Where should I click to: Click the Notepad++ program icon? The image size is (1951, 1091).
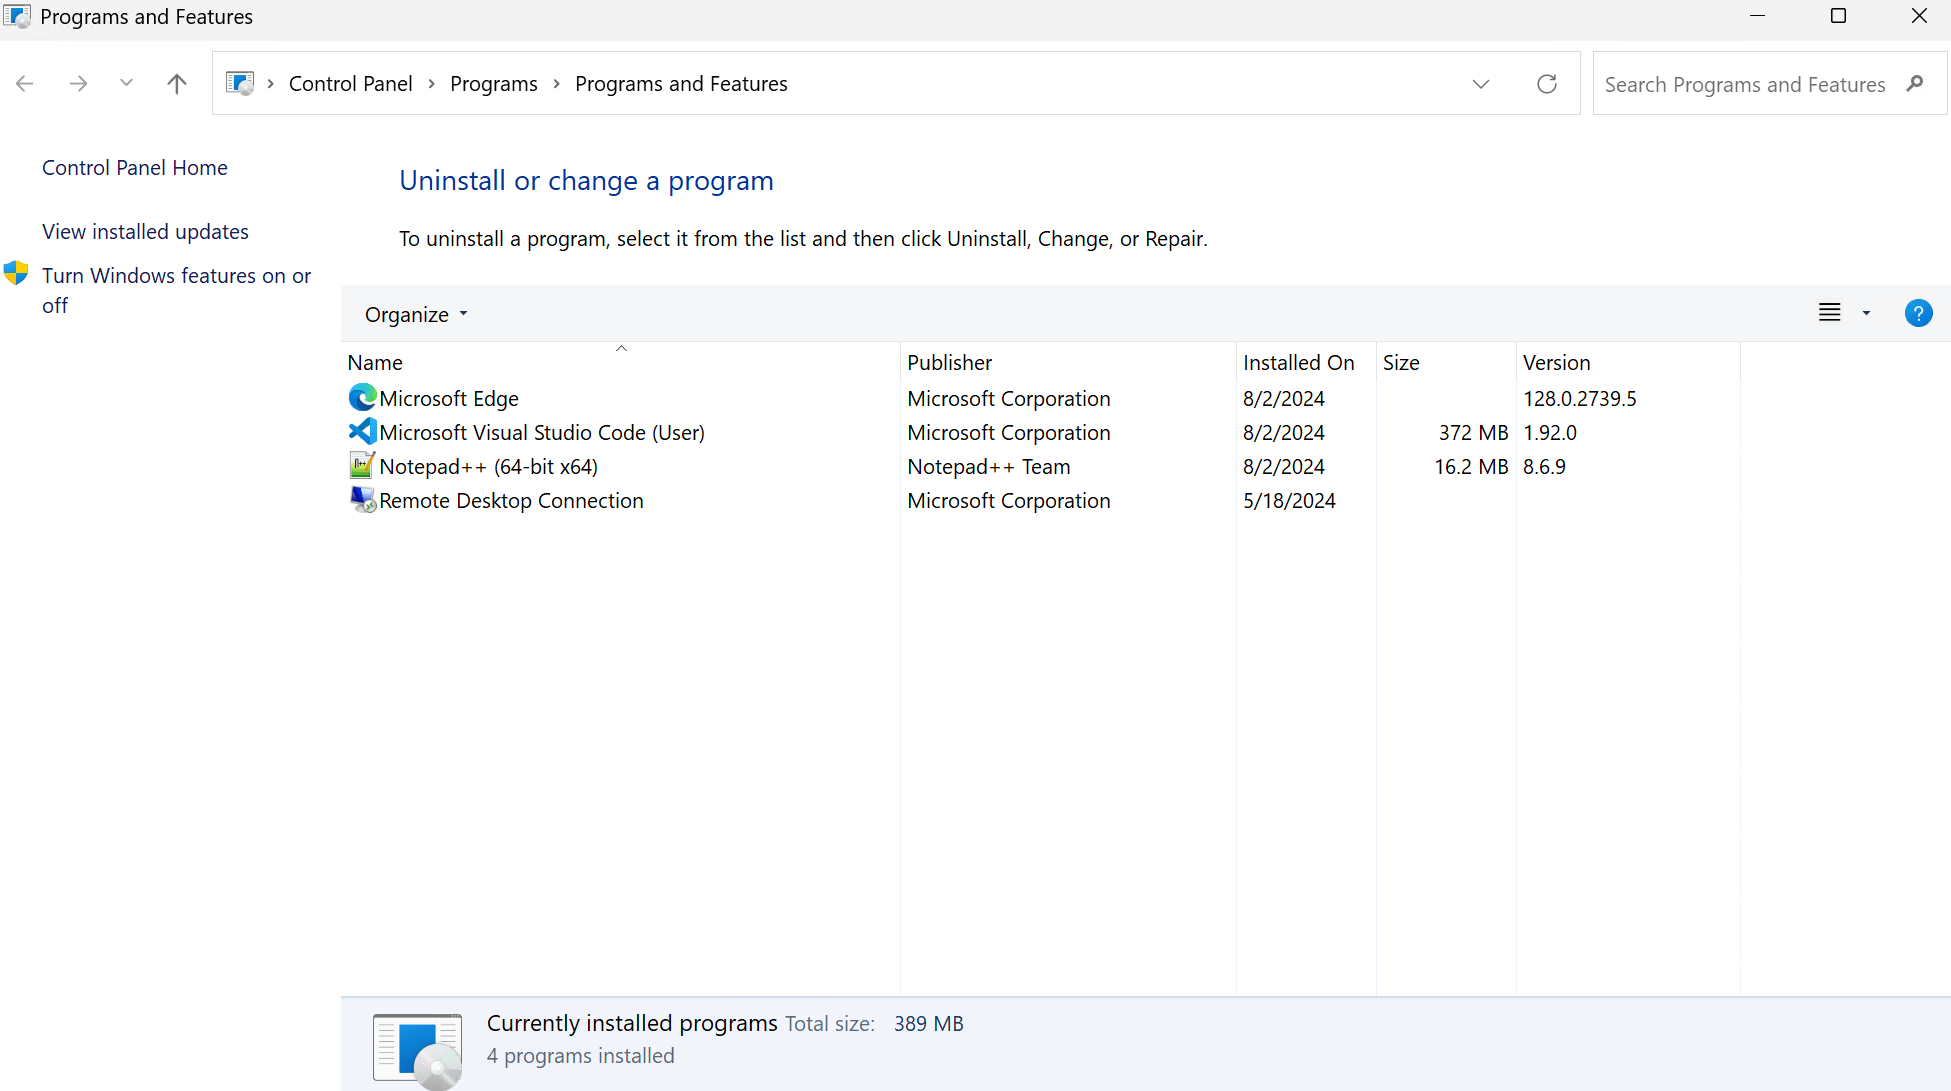coord(362,466)
